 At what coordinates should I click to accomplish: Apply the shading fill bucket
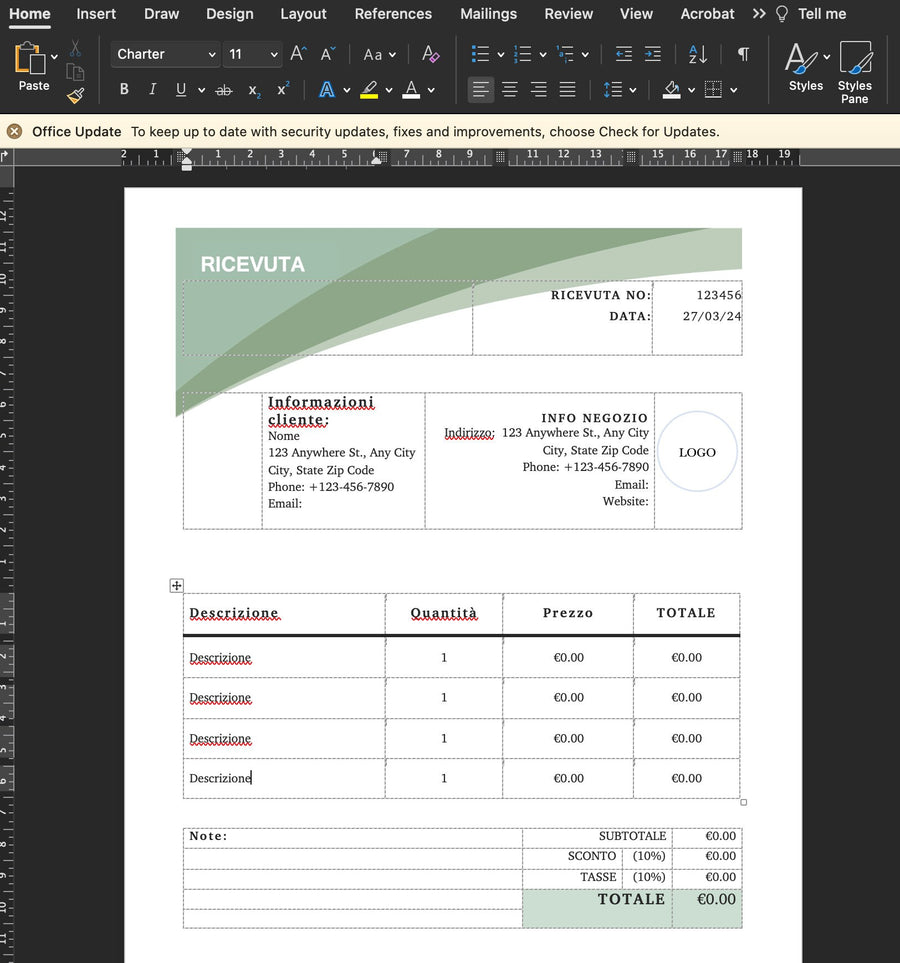pyautogui.click(x=671, y=90)
